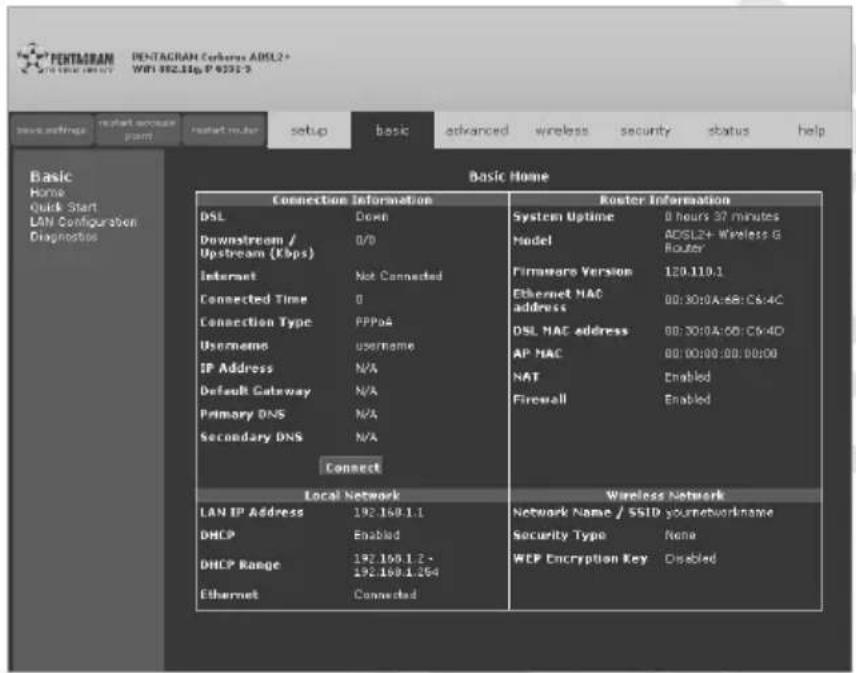856x673 pixels.
Task: Open the help tab
Action: 811,130
